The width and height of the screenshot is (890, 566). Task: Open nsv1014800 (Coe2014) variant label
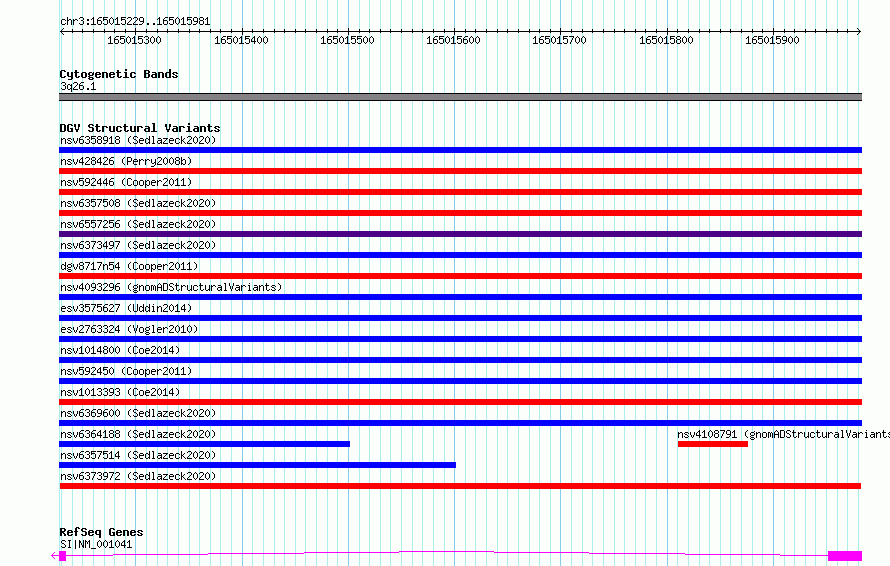(x=120, y=350)
